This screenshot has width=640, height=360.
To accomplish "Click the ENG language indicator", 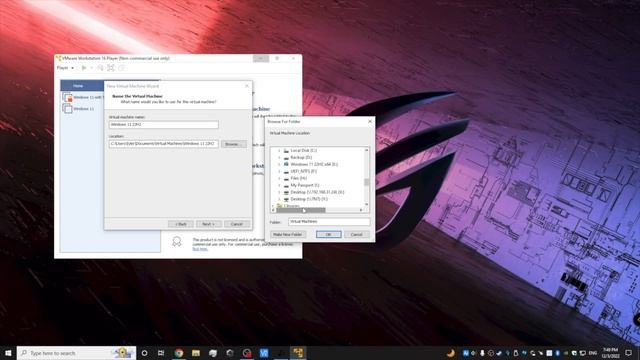I will [x=593, y=353].
